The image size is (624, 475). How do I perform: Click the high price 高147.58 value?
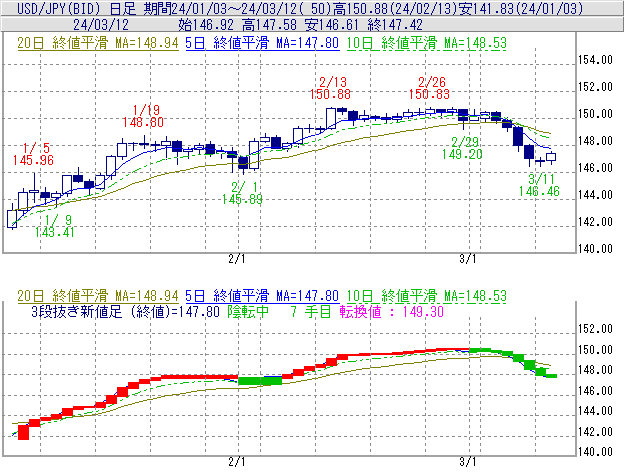(x=269, y=25)
